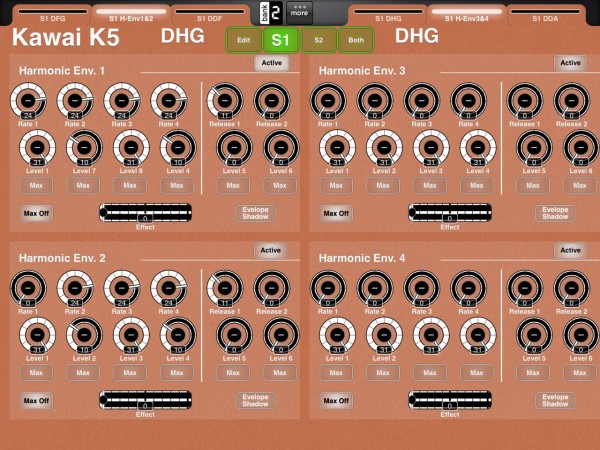Viewport: 600px width, 450px height.
Task: Click the Effect slider in Harmonic Env. 2
Action: point(145,400)
